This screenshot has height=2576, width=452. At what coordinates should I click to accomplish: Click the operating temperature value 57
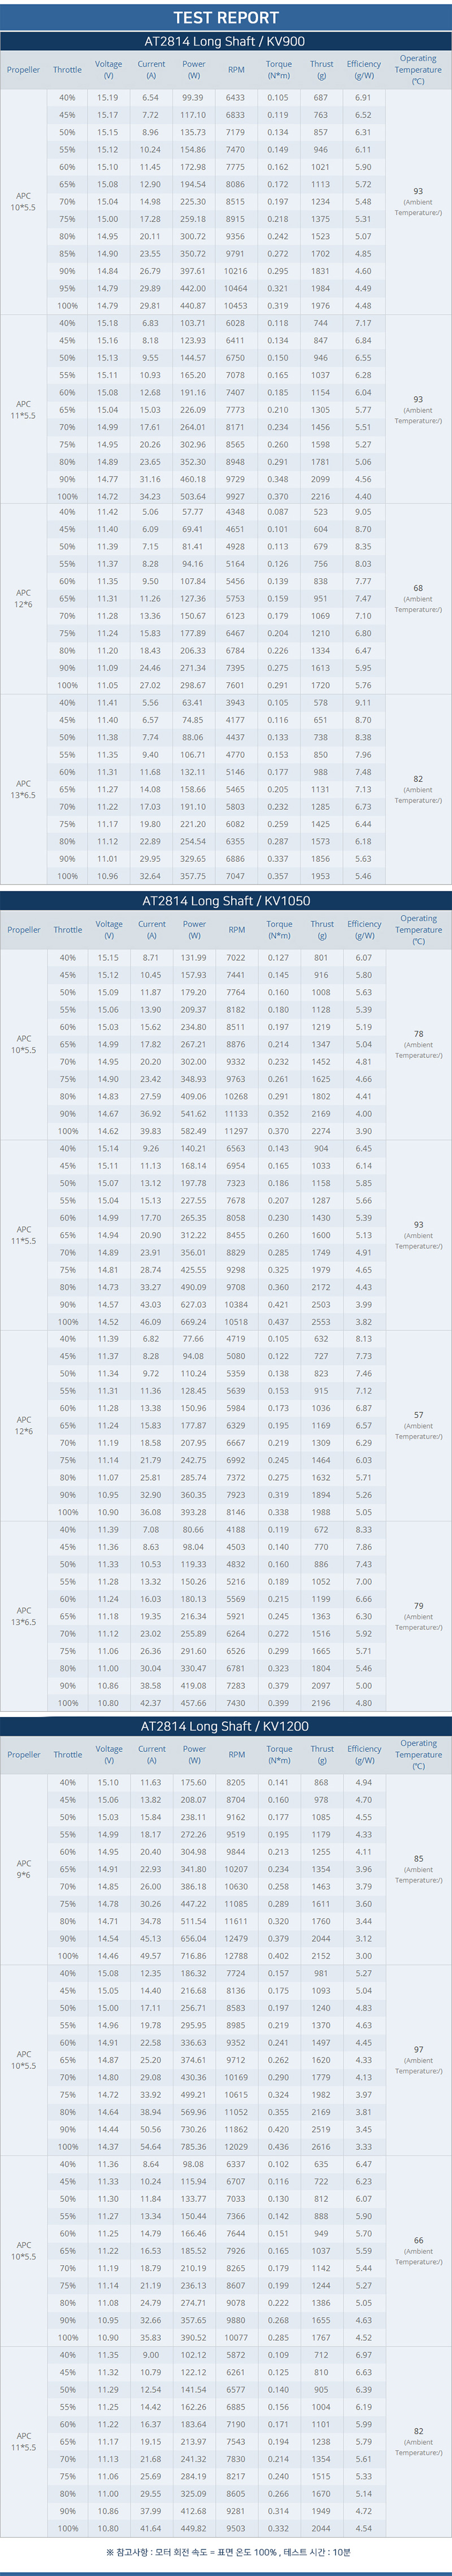[418, 1415]
